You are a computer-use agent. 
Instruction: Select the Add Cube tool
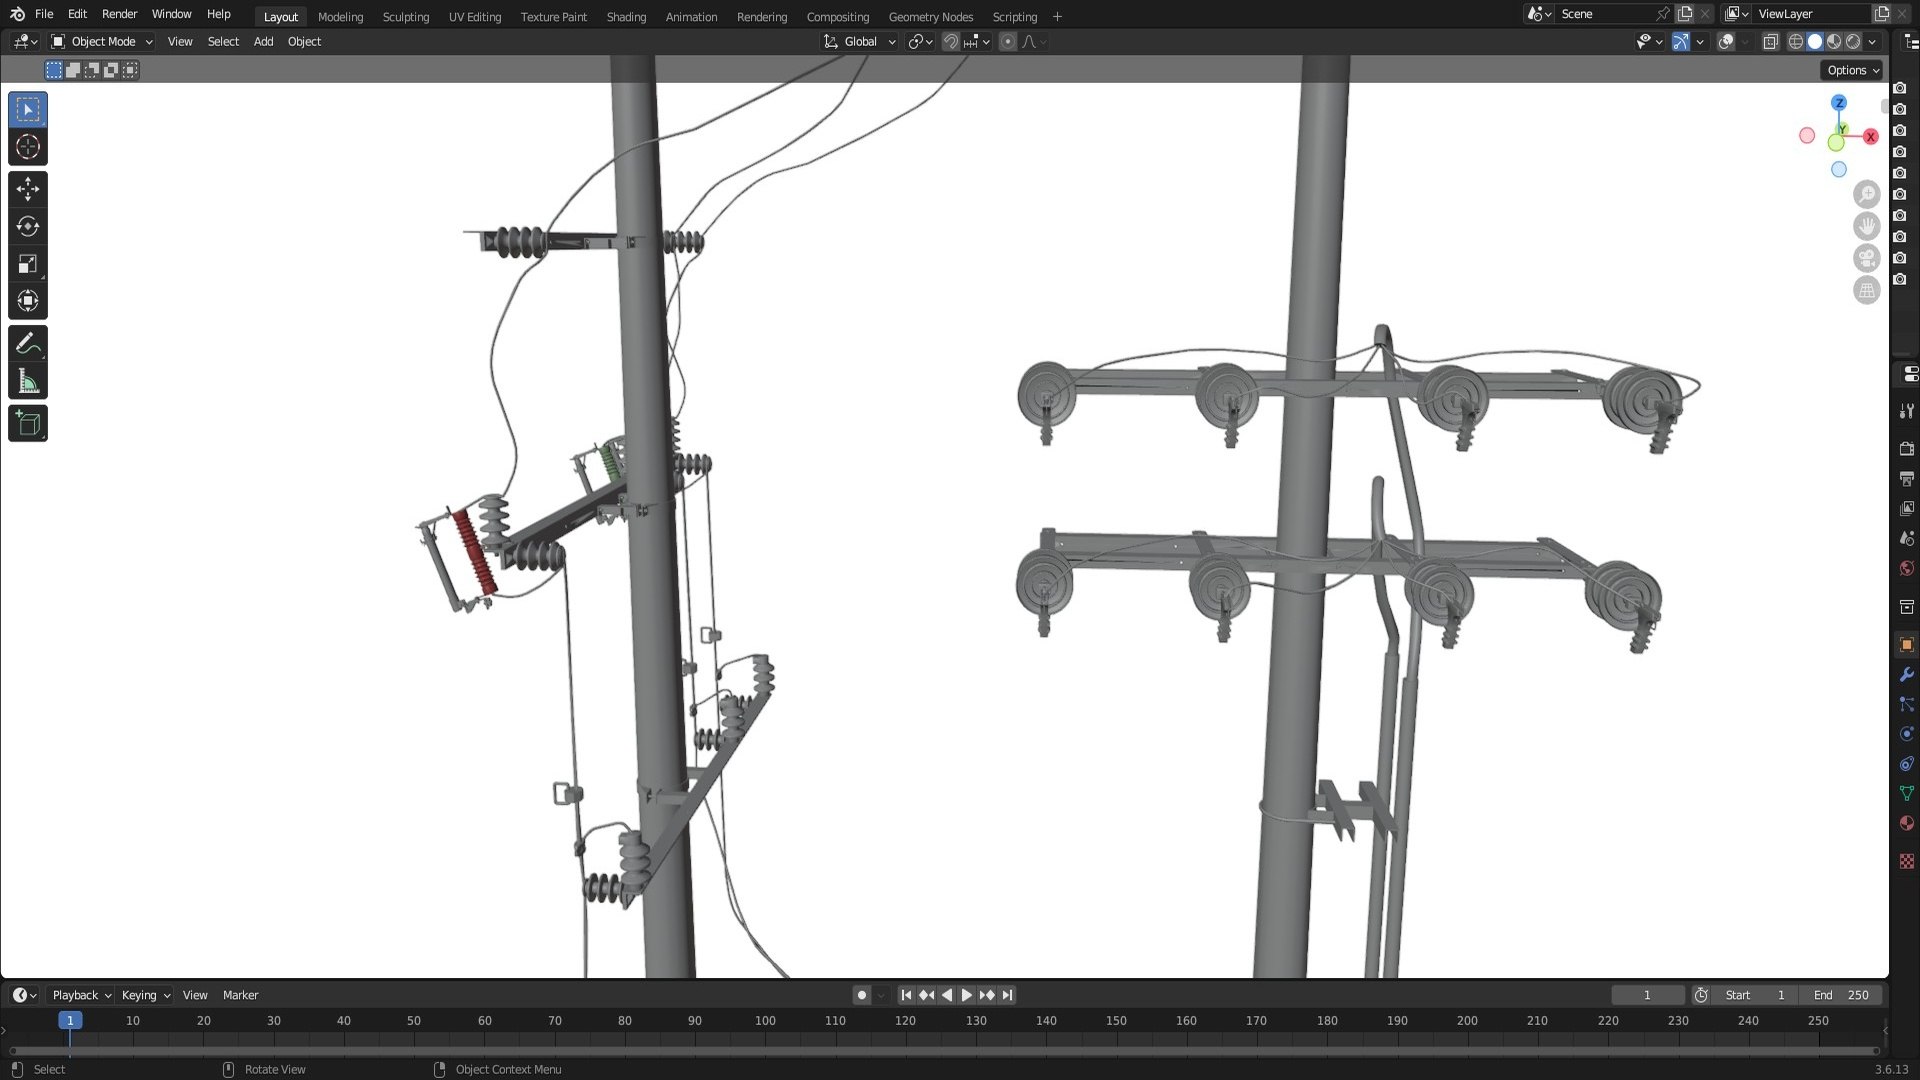click(x=28, y=424)
